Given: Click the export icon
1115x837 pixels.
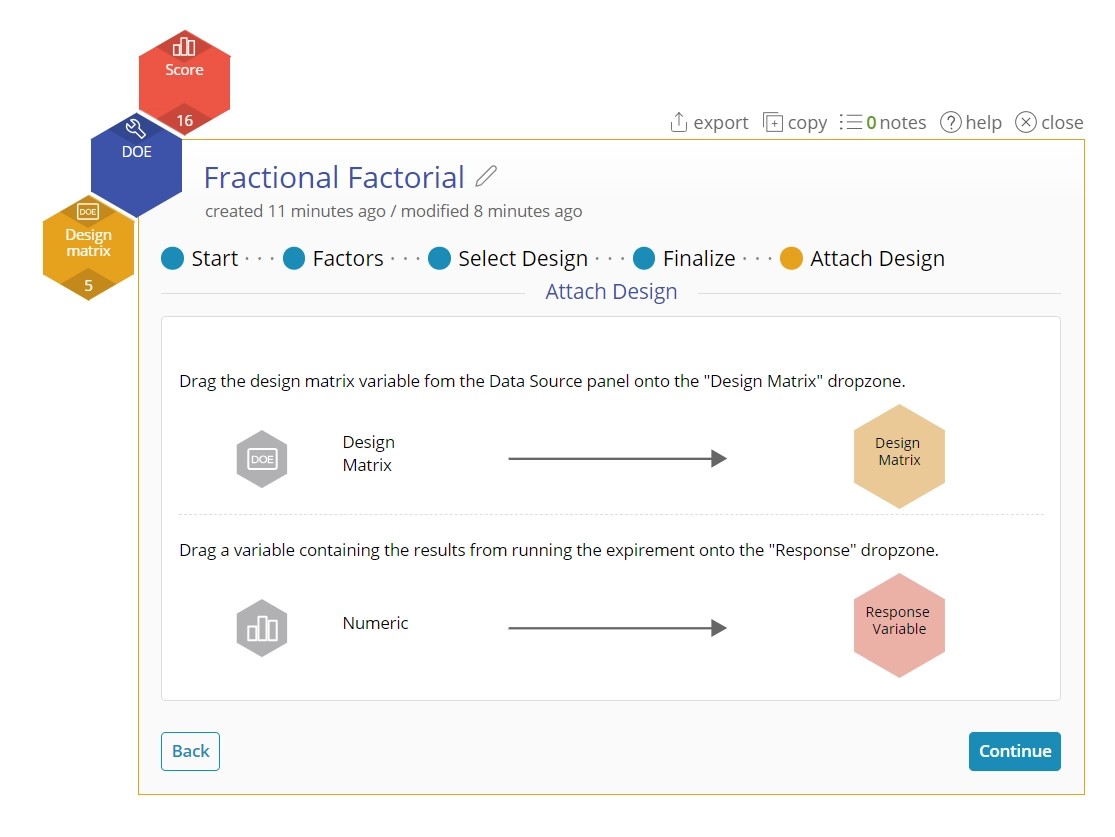Looking at the screenshot, I should tap(678, 122).
